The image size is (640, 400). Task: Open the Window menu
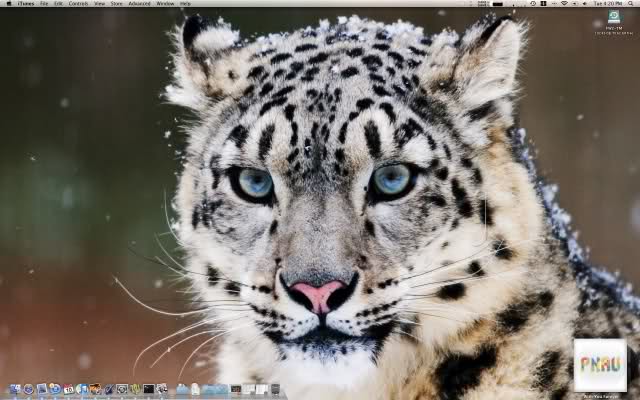(x=165, y=4)
